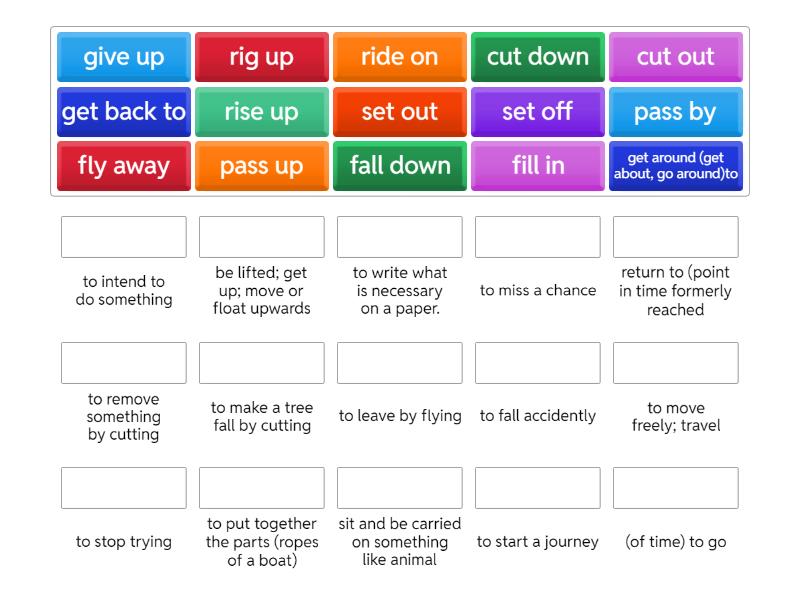Select the "set off" tile
Viewport: 800px width, 600px height.
(537, 112)
